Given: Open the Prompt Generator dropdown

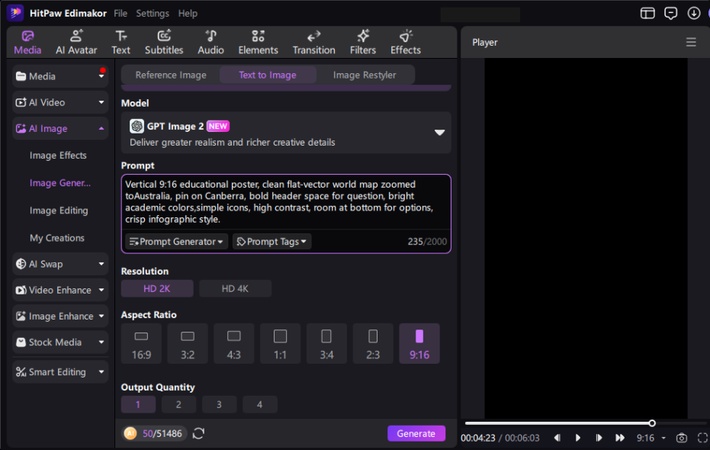Looking at the screenshot, I should tap(176, 242).
